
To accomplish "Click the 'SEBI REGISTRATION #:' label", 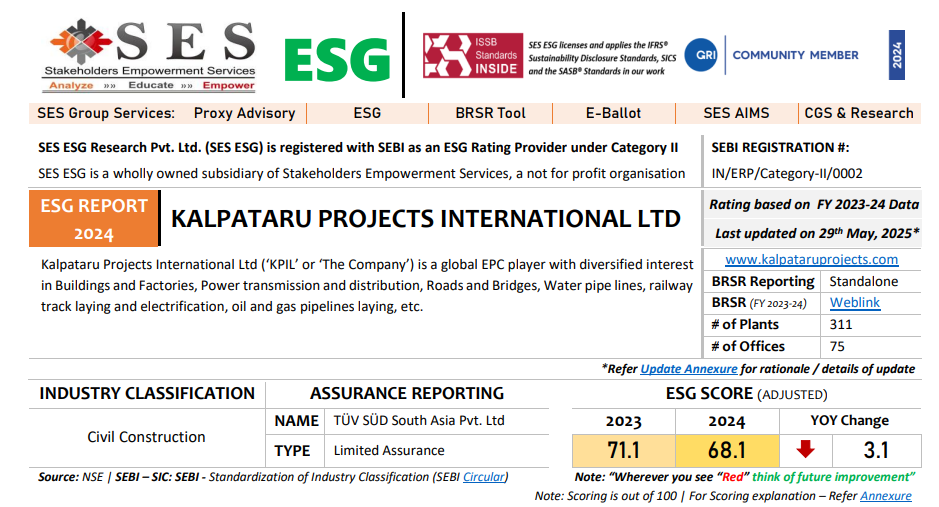I will (780, 147).
